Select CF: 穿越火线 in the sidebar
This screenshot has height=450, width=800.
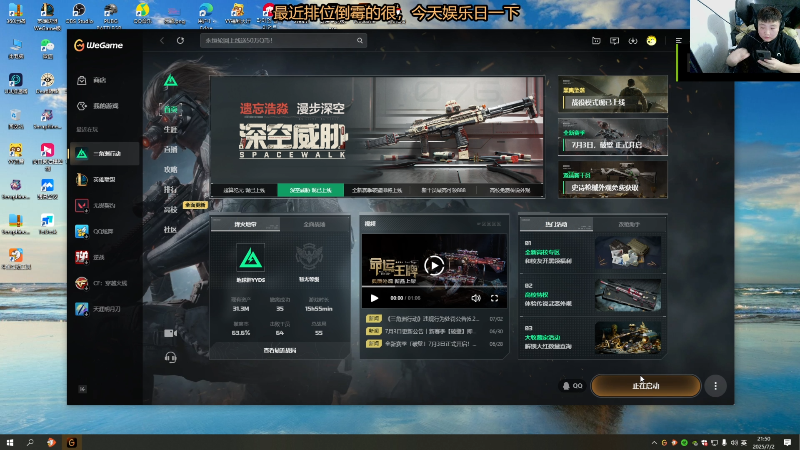pyautogui.click(x=104, y=283)
